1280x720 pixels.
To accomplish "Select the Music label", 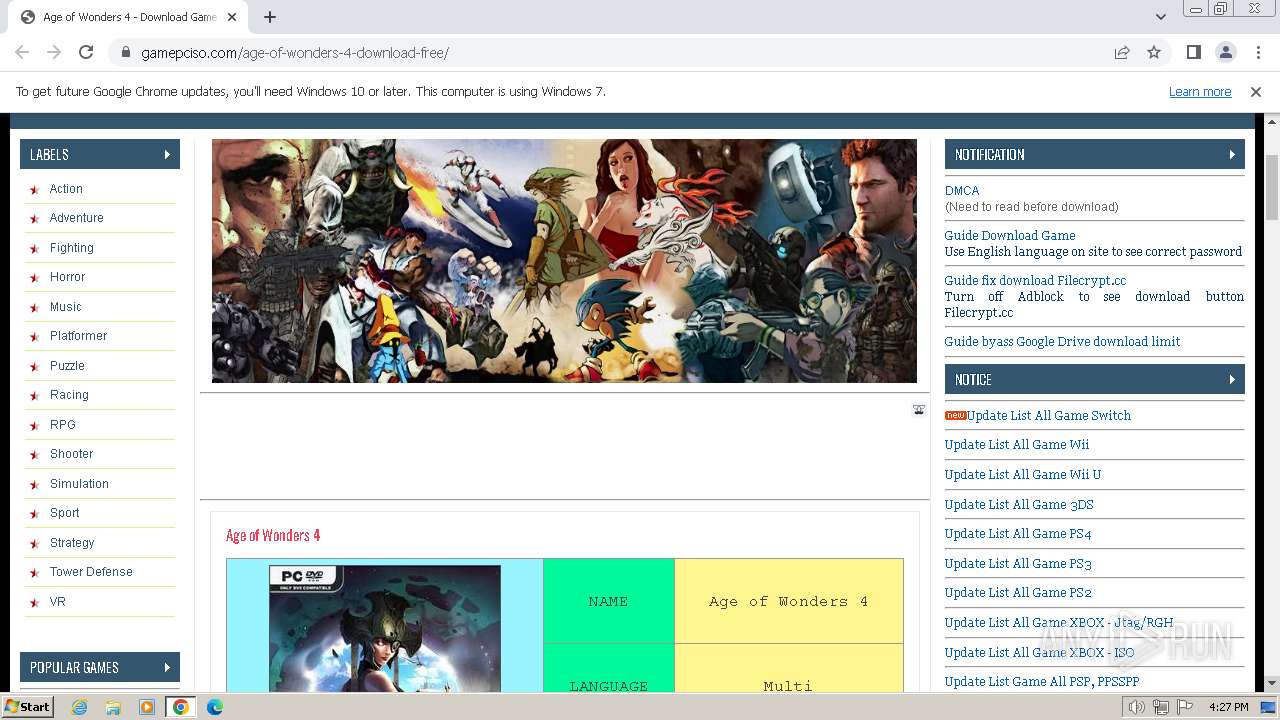I will (x=66, y=307).
